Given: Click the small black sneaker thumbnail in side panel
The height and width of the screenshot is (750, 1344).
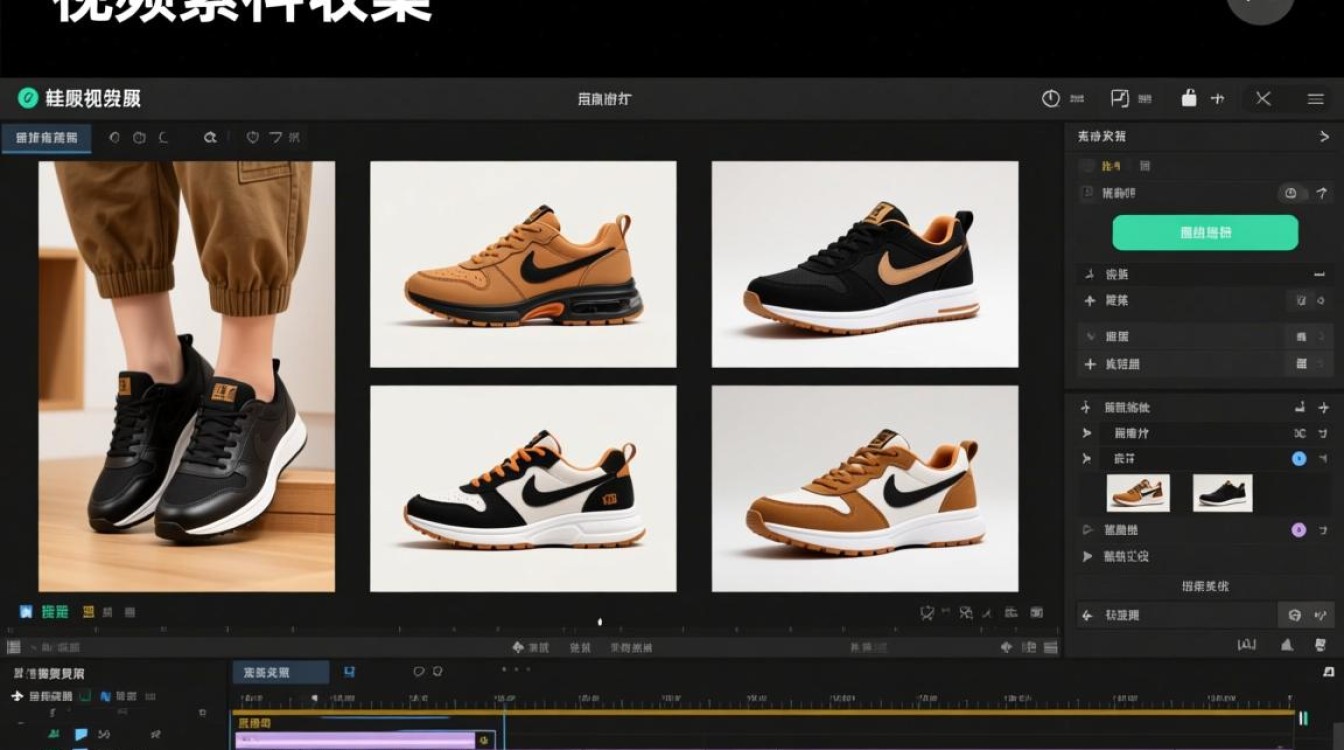Looking at the screenshot, I should coord(1222,493).
